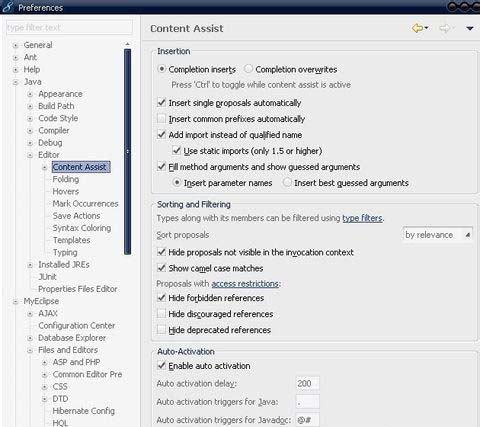Expand the Debug node
This screenshot has width=480, height=427.
30,143
